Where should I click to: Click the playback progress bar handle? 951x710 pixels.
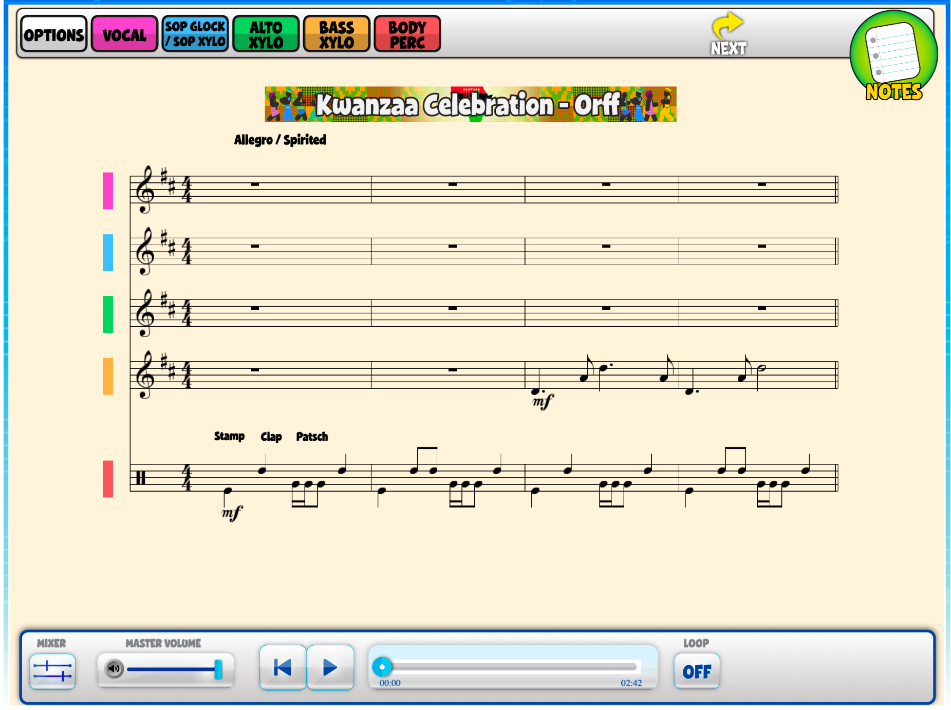[x=382, y=667]
